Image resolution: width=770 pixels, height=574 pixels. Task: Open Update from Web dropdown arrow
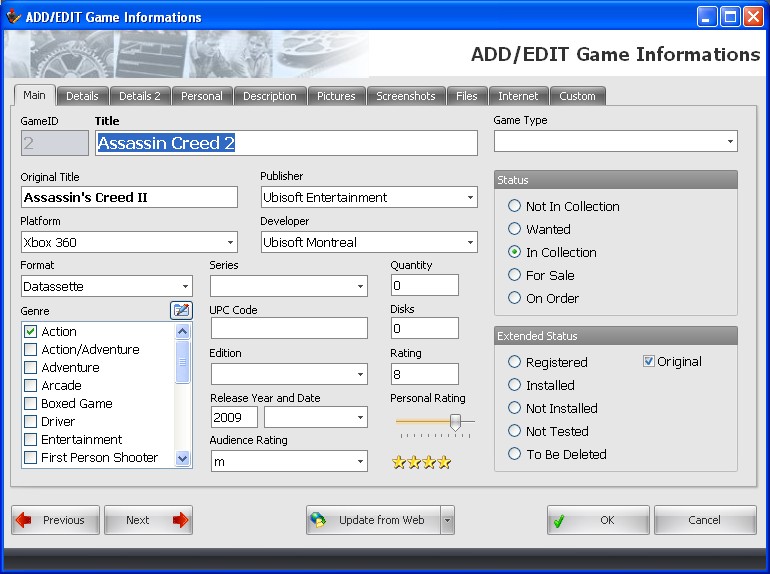(x=447, y=520)
